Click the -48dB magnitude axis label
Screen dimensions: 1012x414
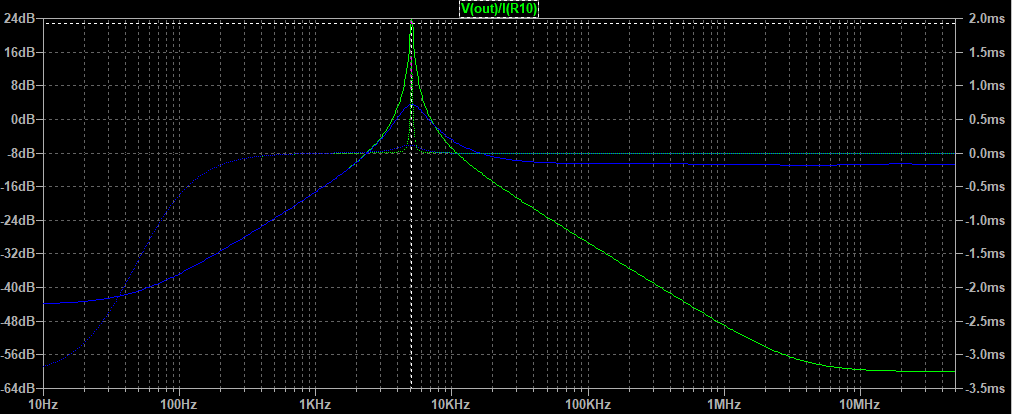[19, 321]
